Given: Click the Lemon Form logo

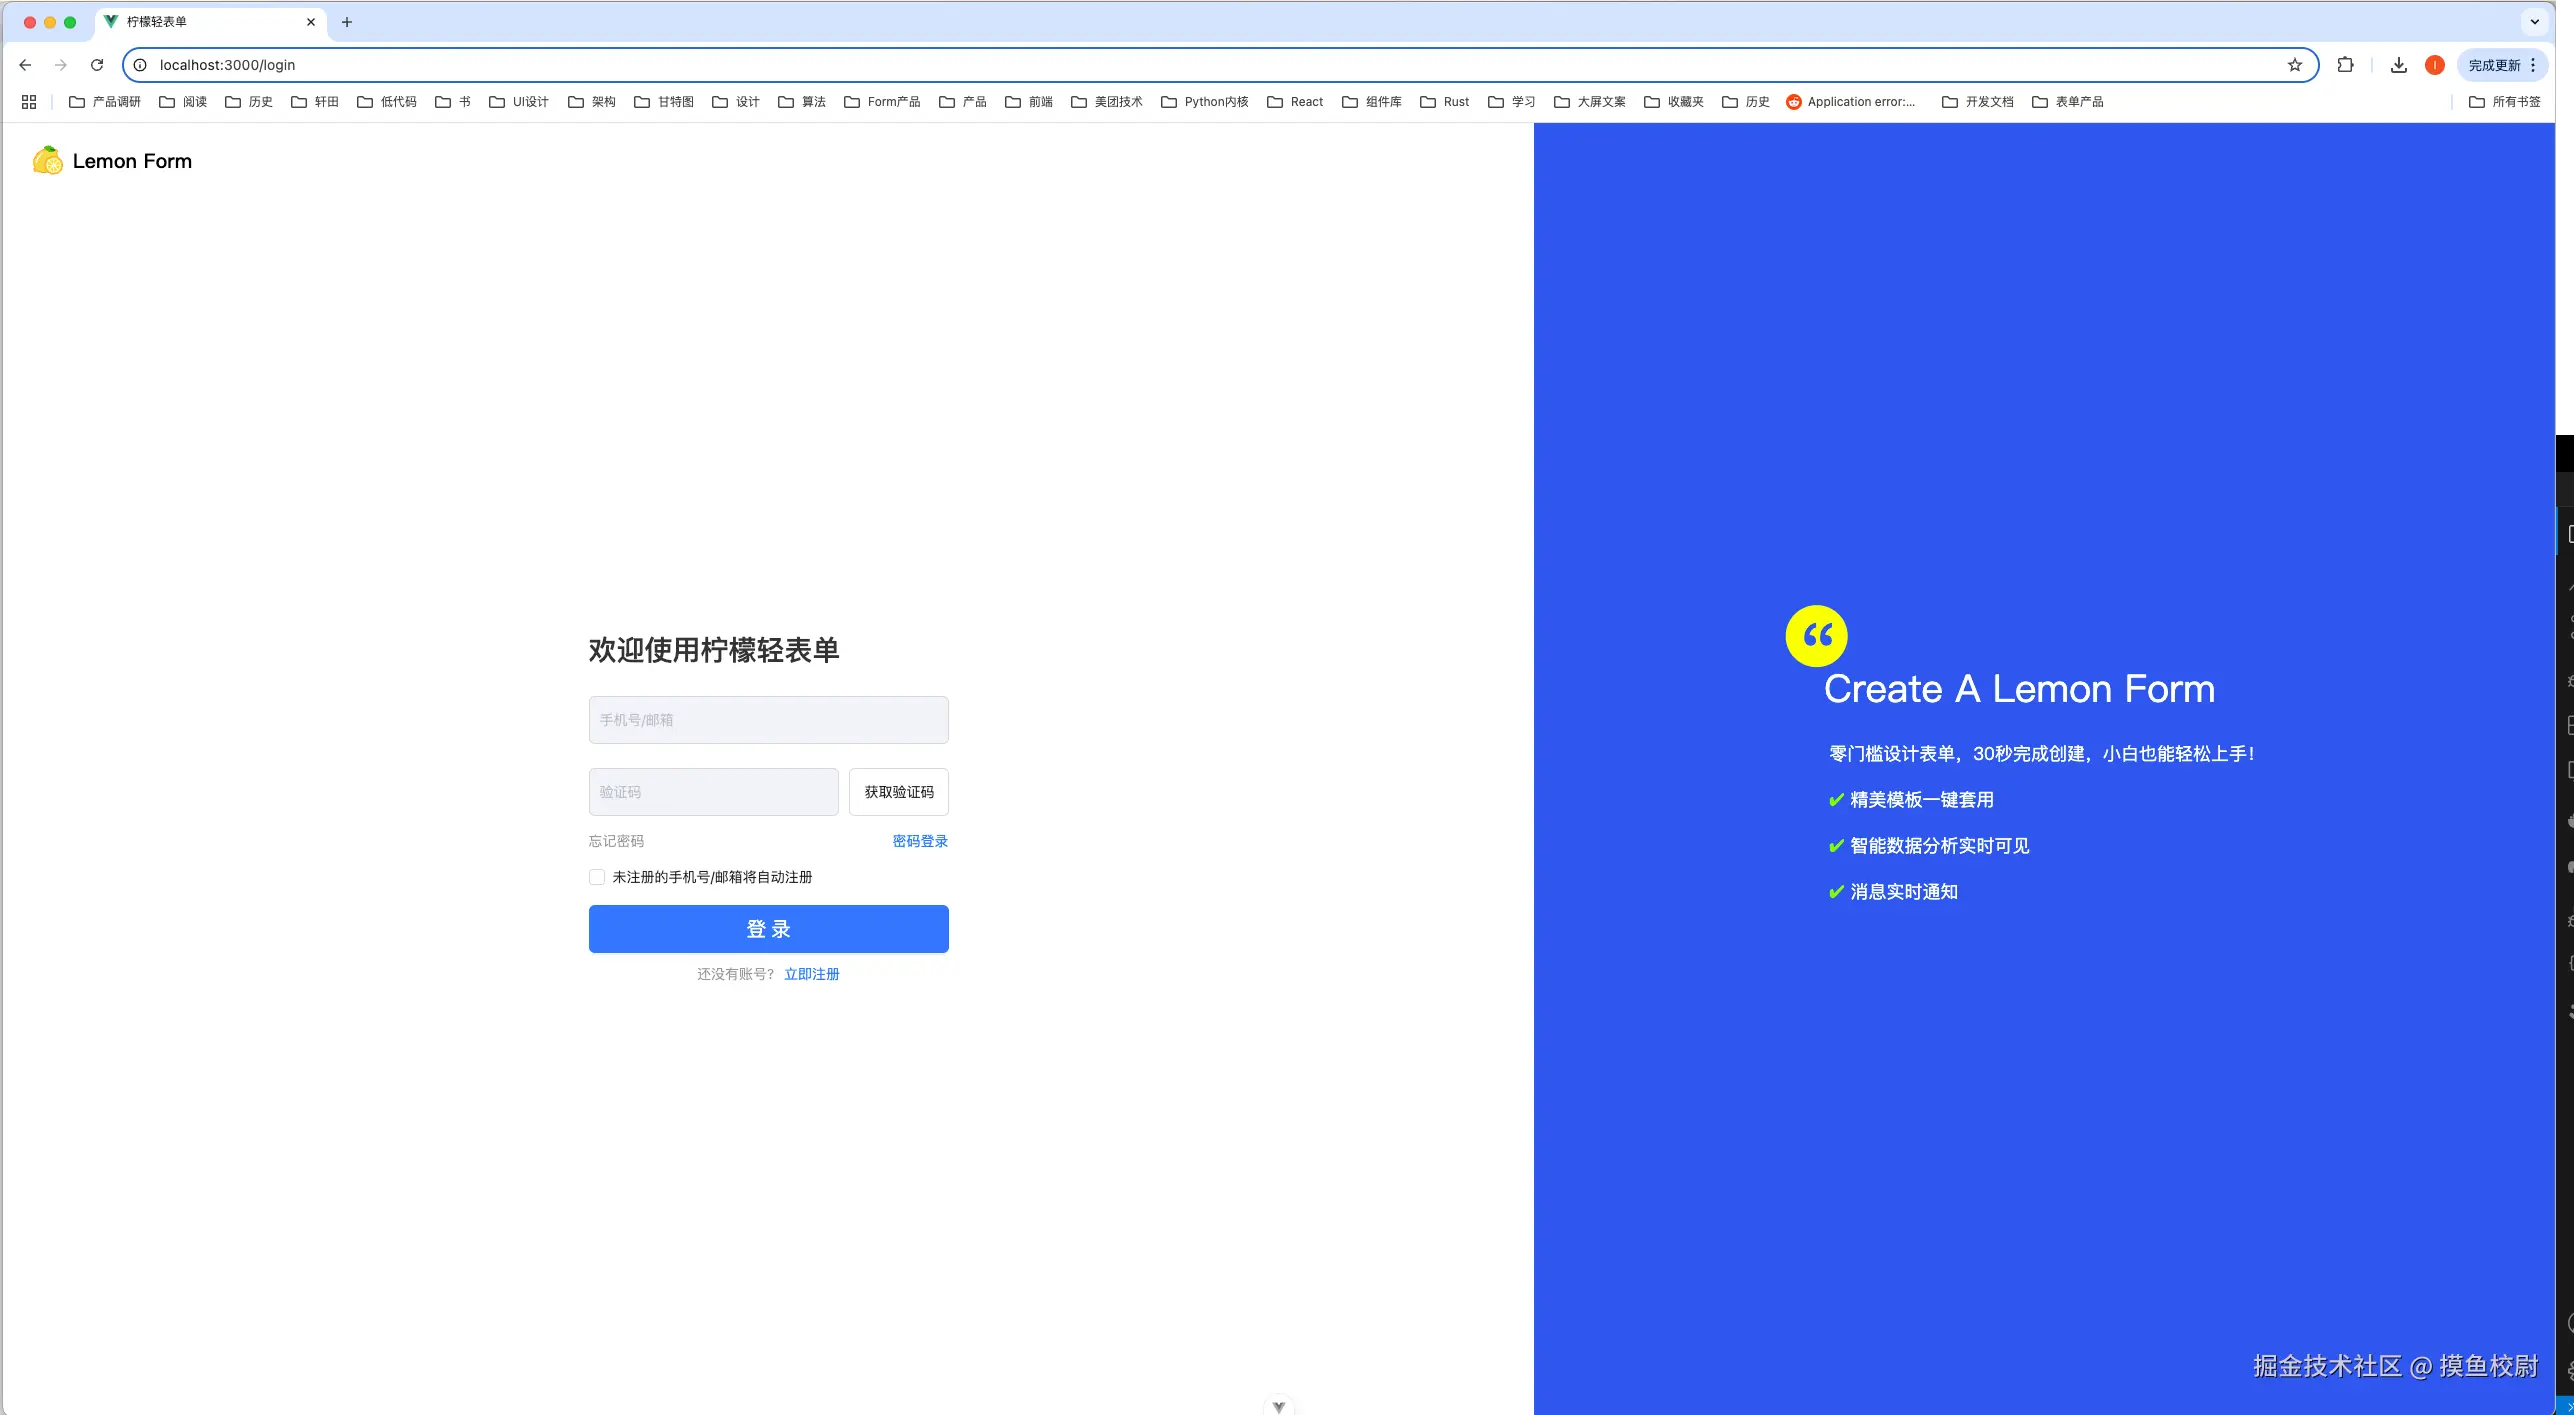Looking at the screenshot, I should [110, 160].
